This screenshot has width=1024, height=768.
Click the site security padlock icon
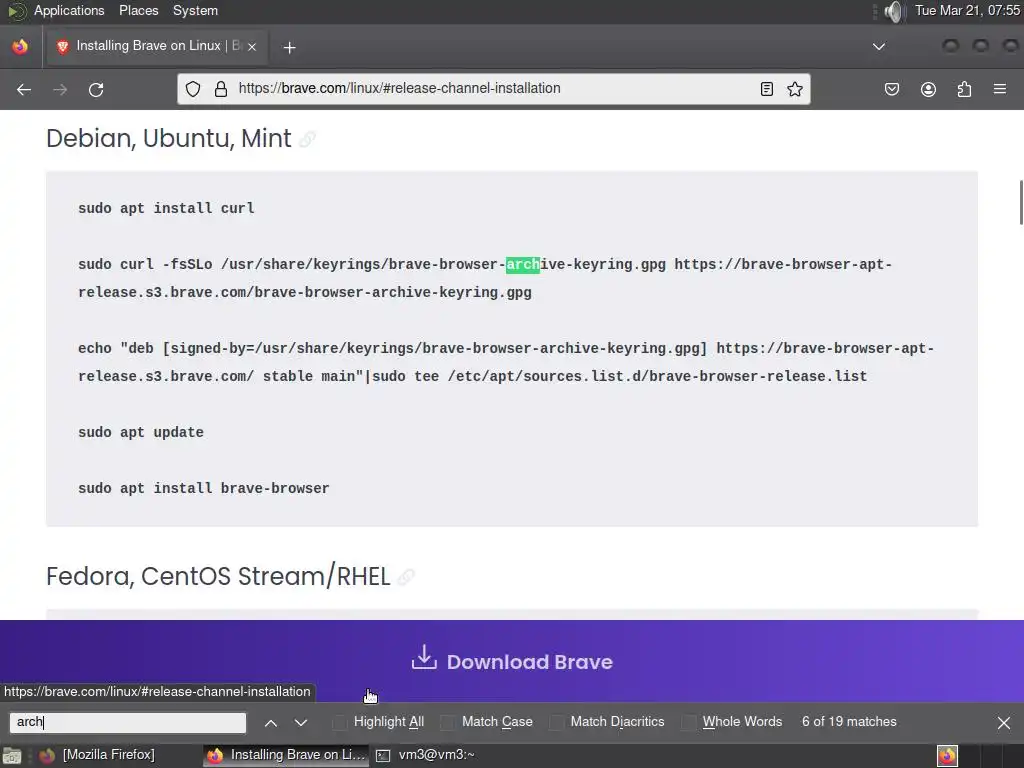coord(221,89)
